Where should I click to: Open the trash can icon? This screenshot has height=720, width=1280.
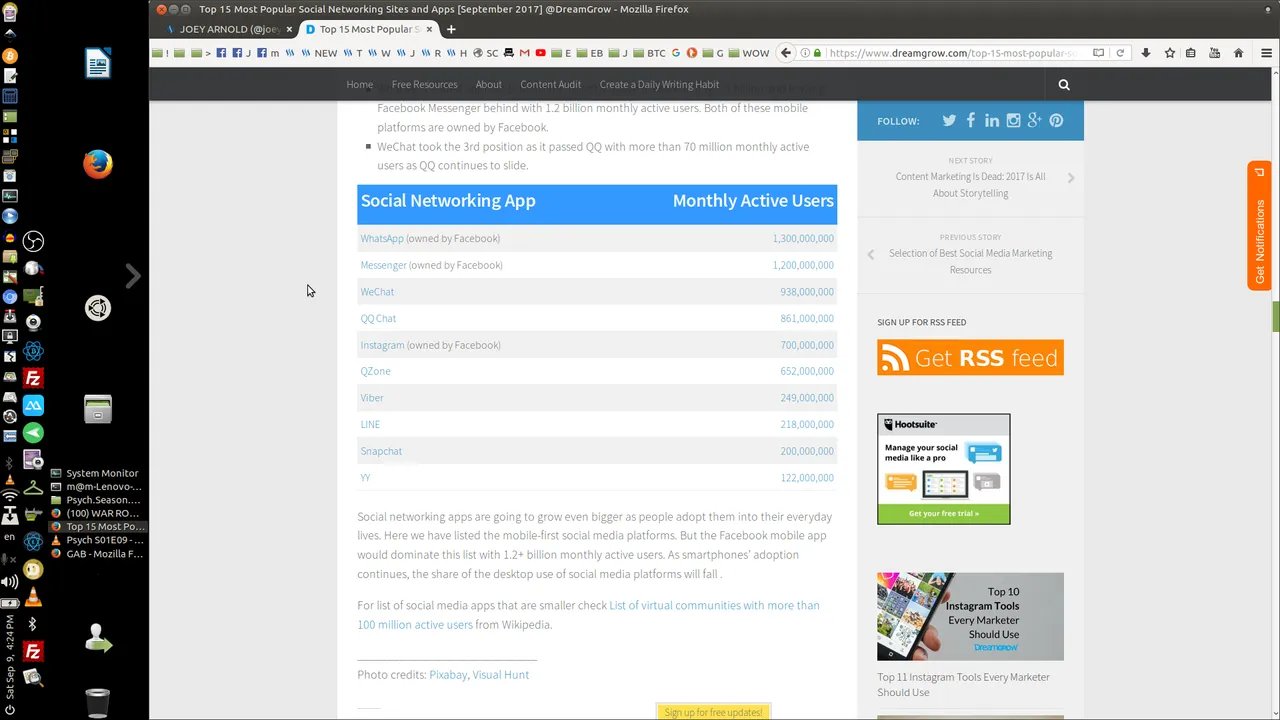pyautogui.click(x=98, y=703)
